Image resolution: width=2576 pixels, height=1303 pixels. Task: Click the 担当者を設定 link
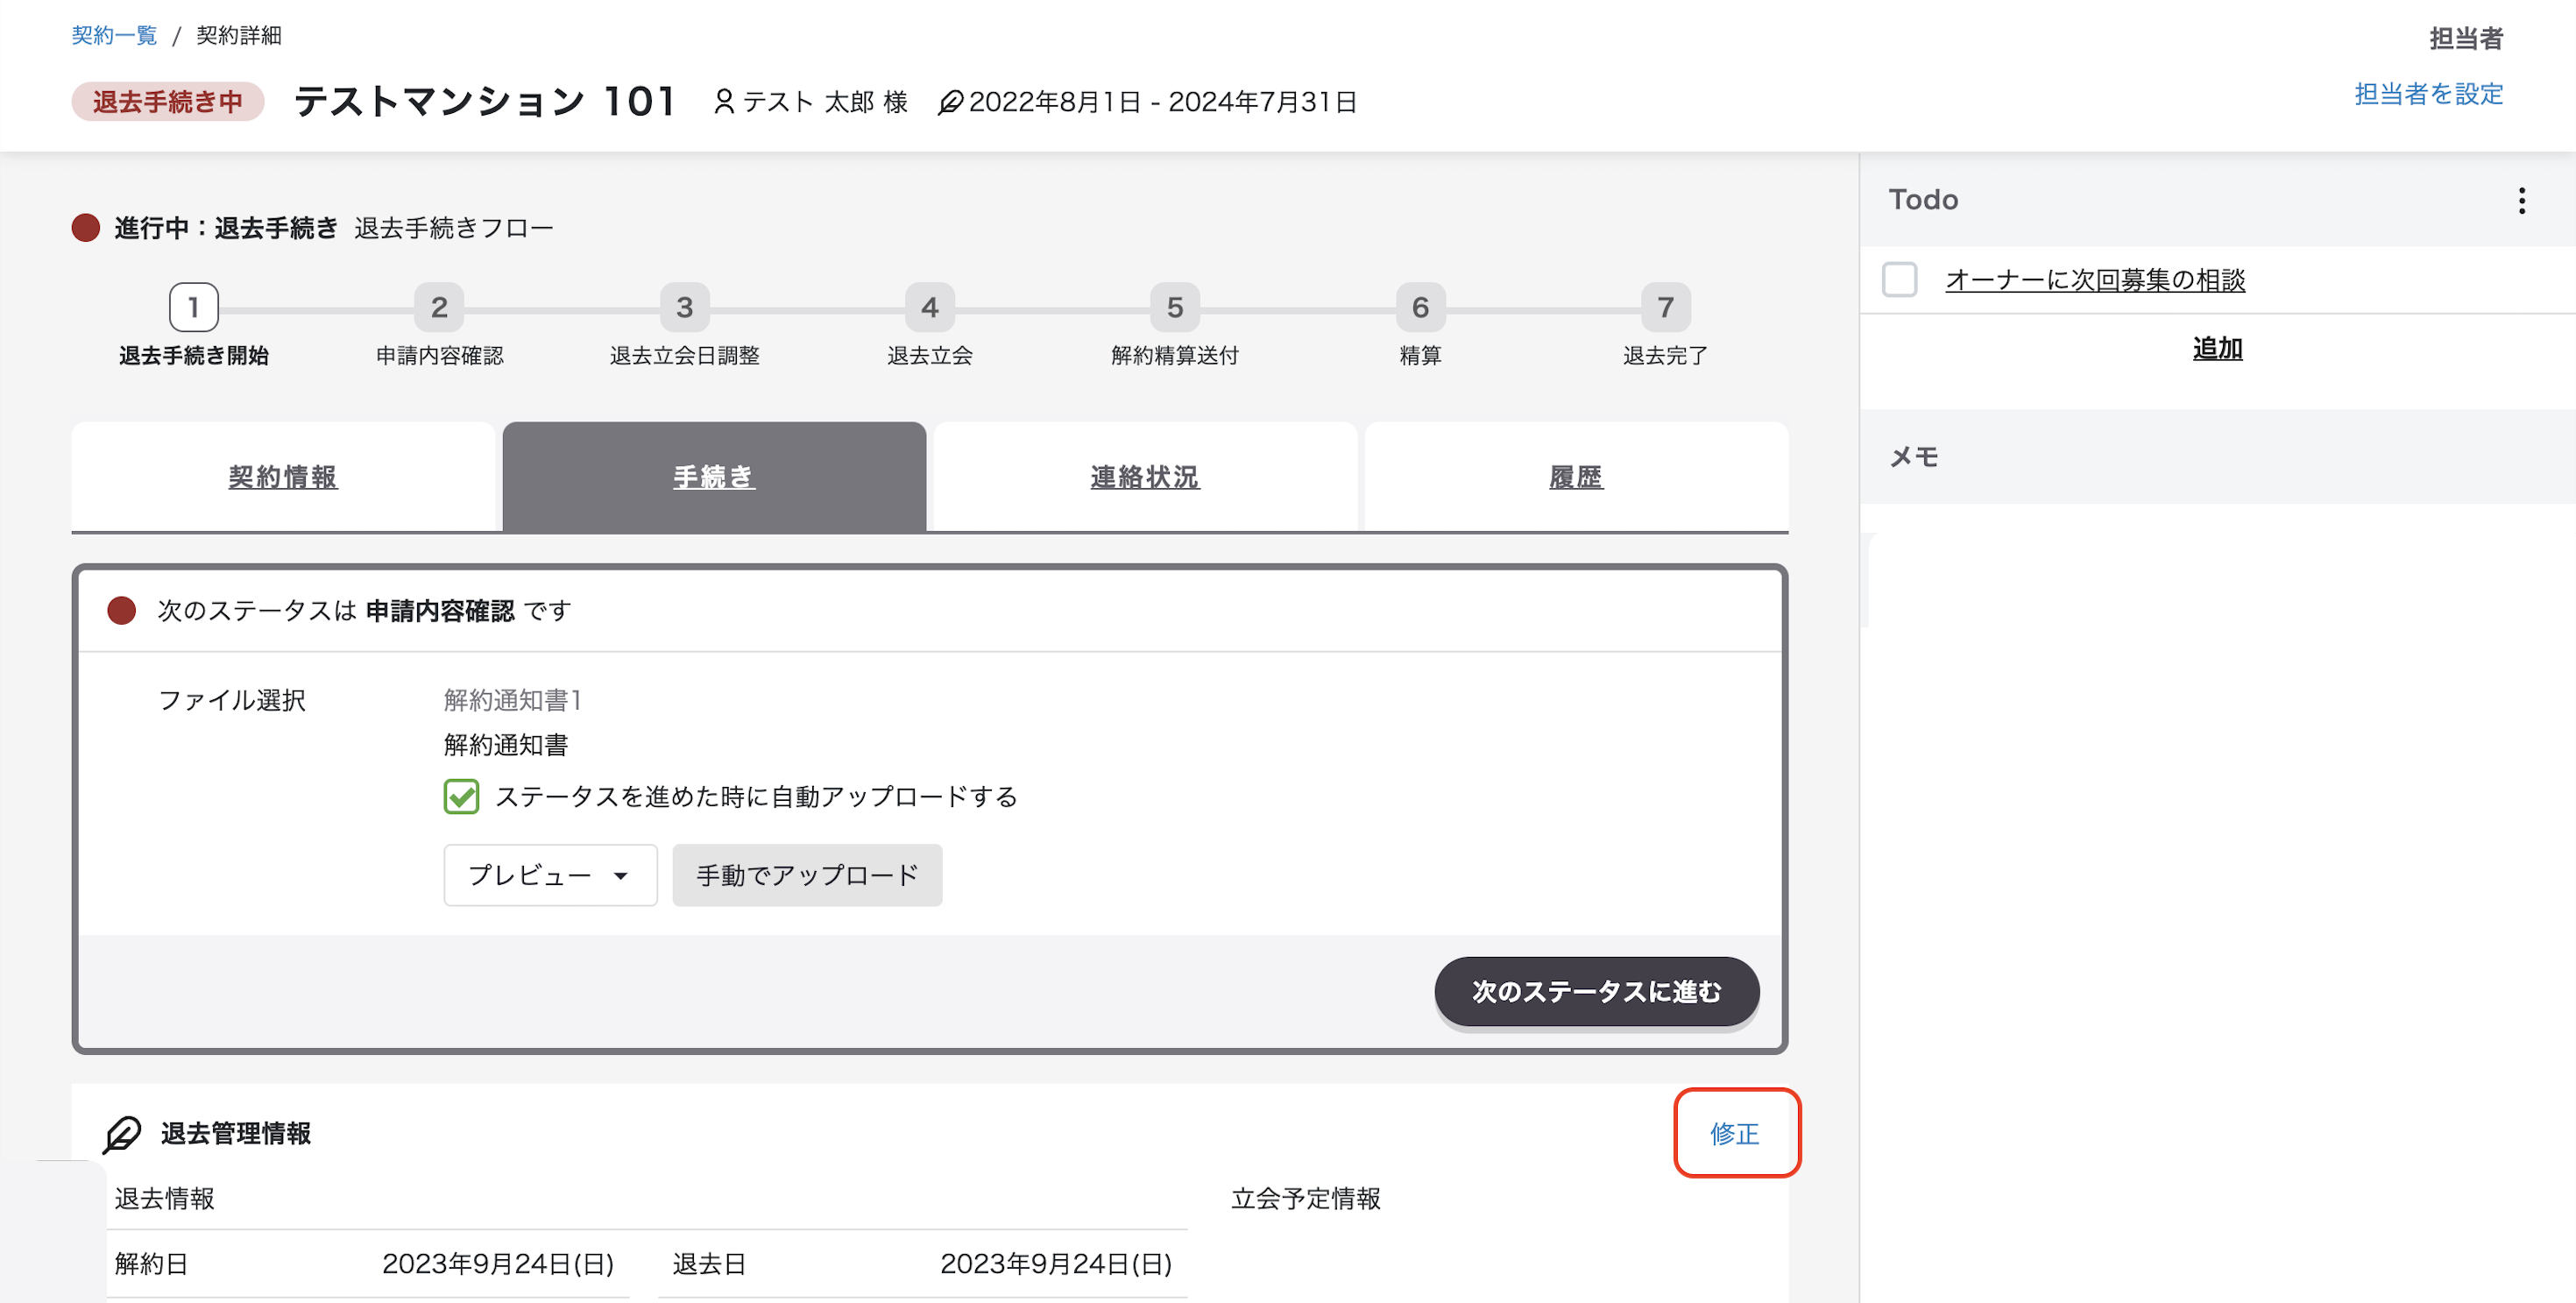coord(2428,94)
